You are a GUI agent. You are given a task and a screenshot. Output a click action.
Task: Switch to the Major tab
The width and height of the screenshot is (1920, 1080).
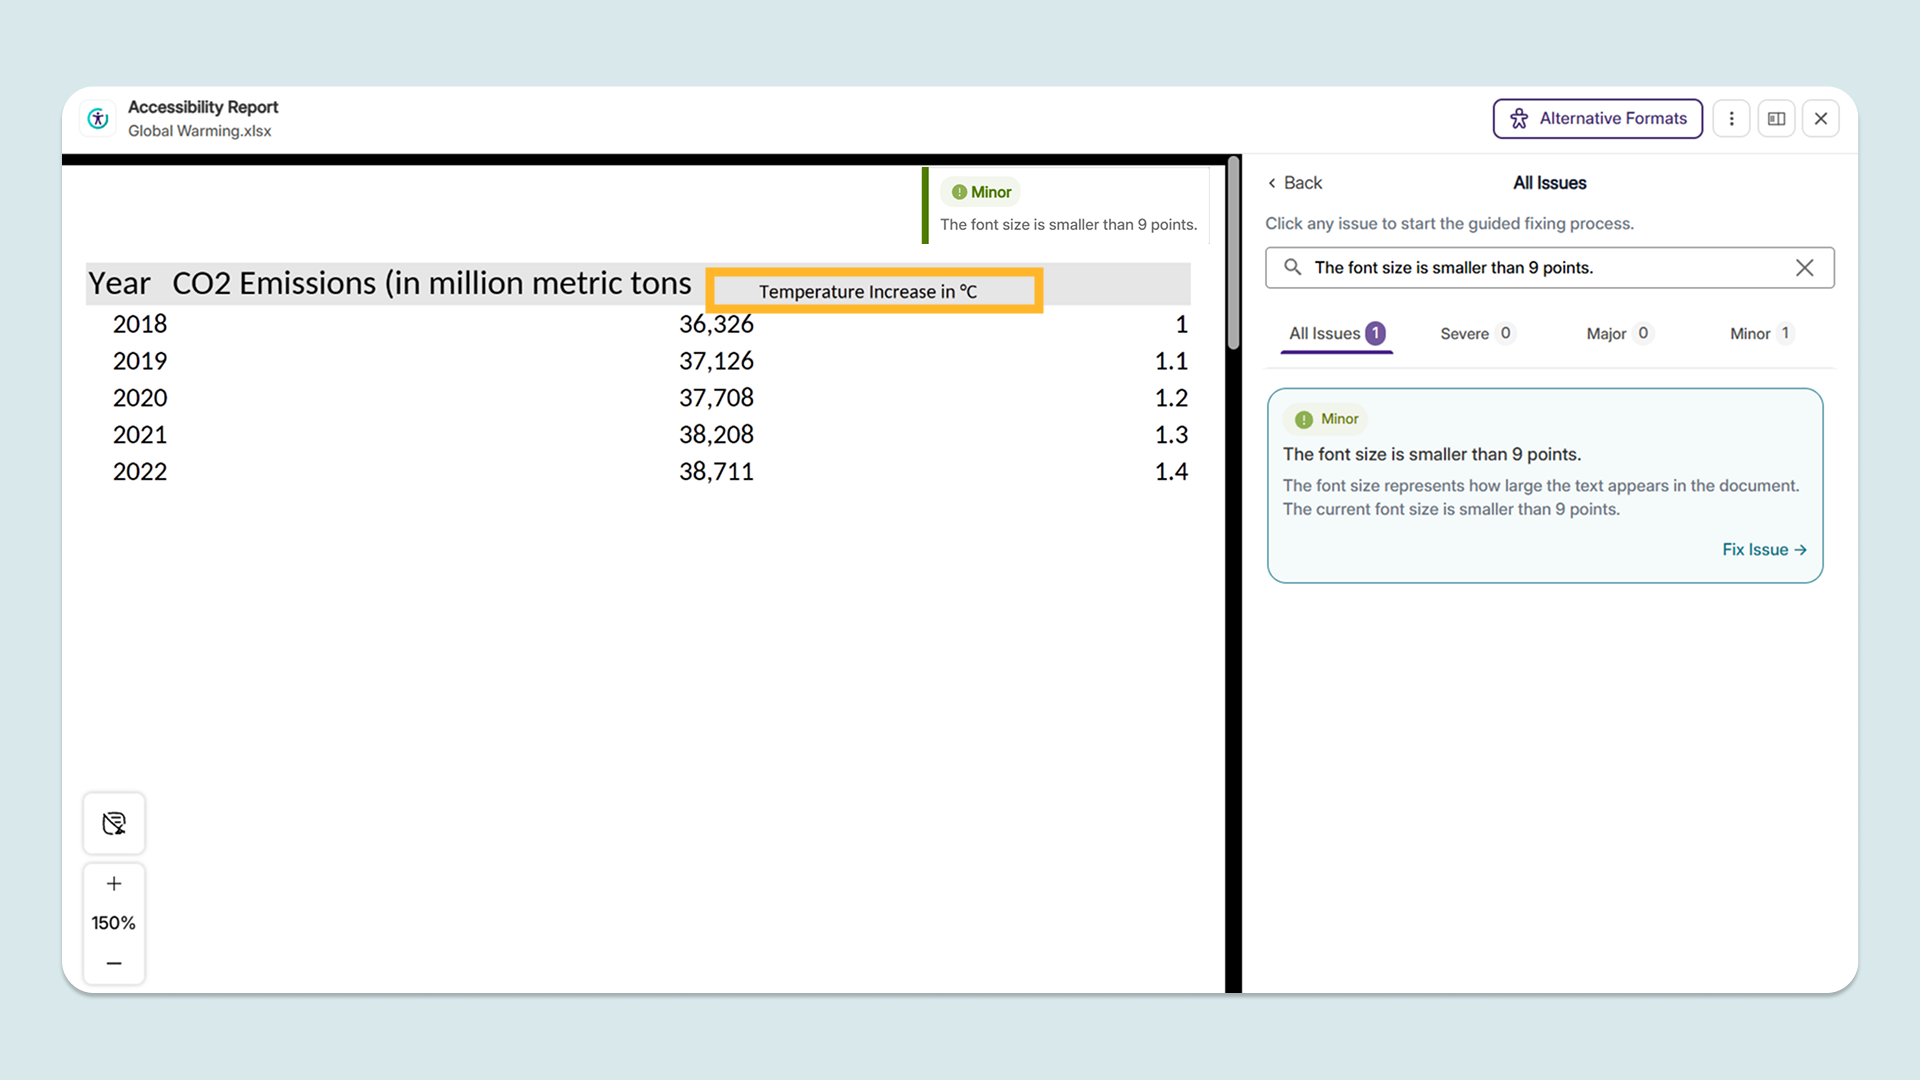point(1619,334)
